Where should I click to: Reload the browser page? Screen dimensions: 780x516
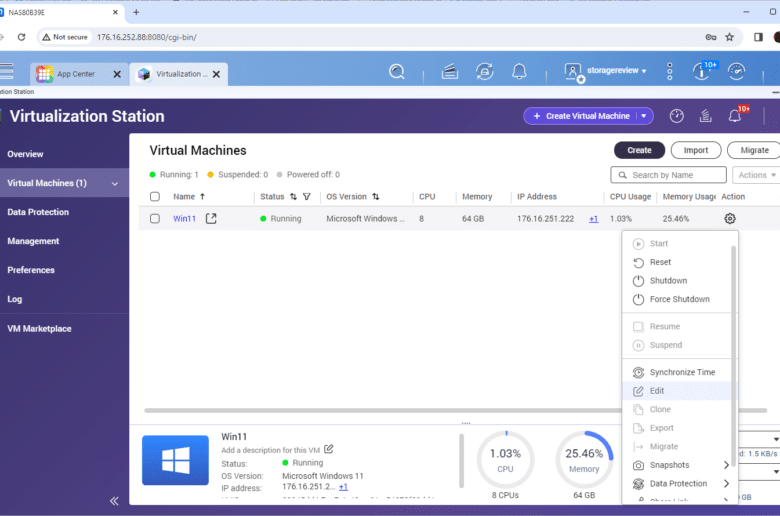tap(21, 37)
